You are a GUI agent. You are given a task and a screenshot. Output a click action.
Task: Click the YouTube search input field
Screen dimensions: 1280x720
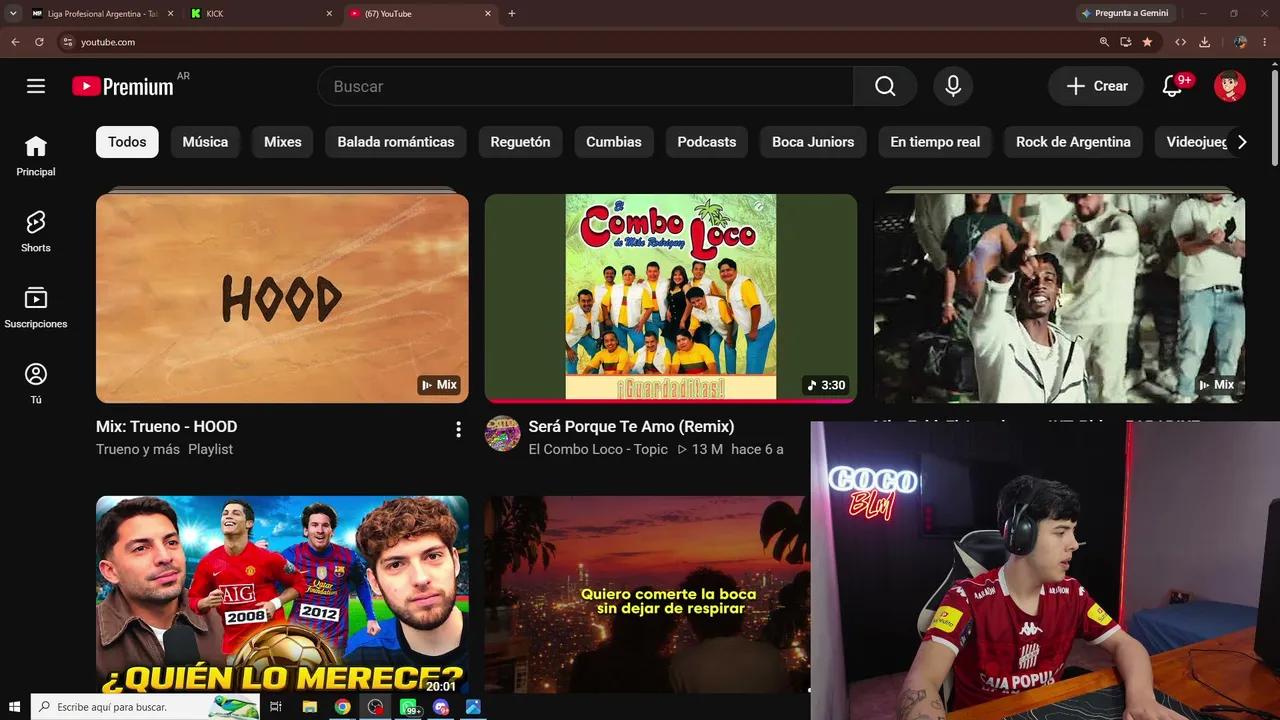click(586, 86)
